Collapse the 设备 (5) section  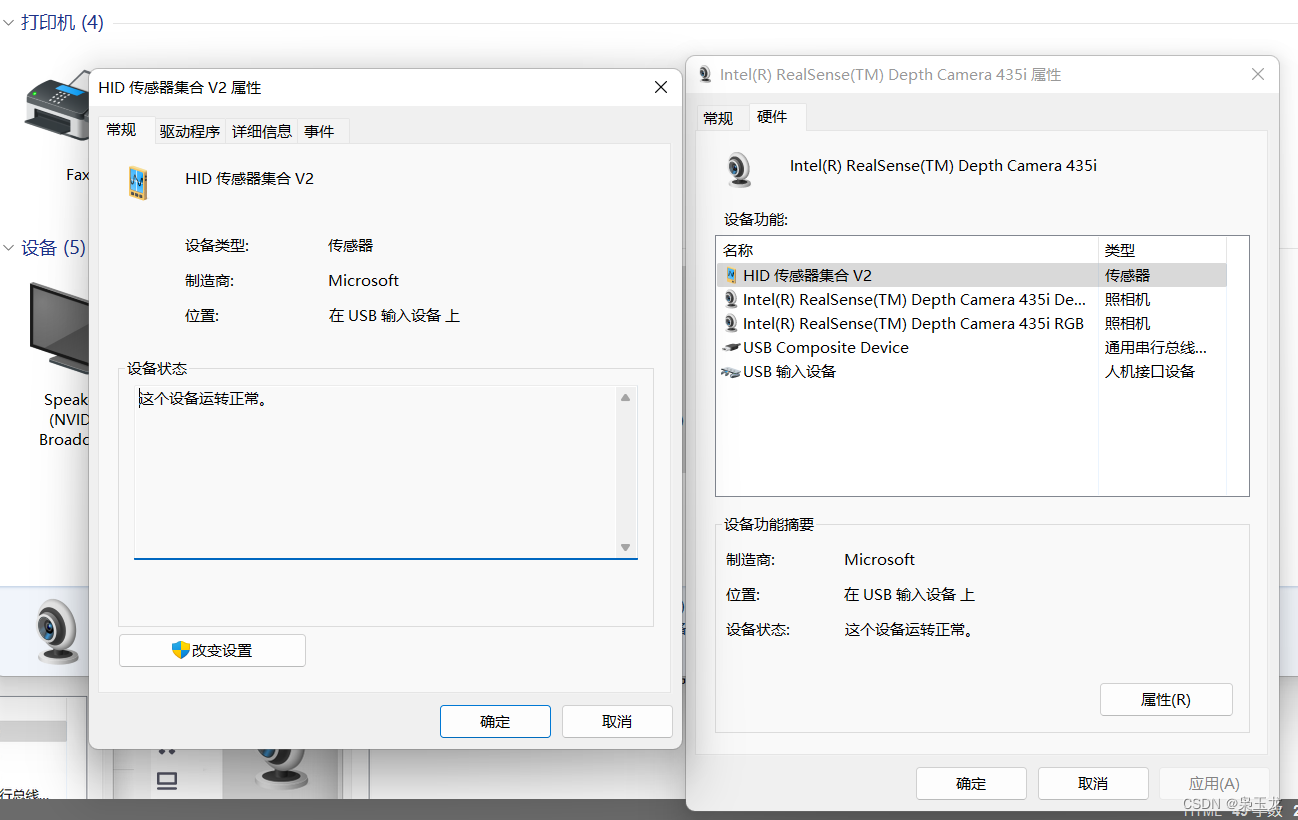(8, 248)
